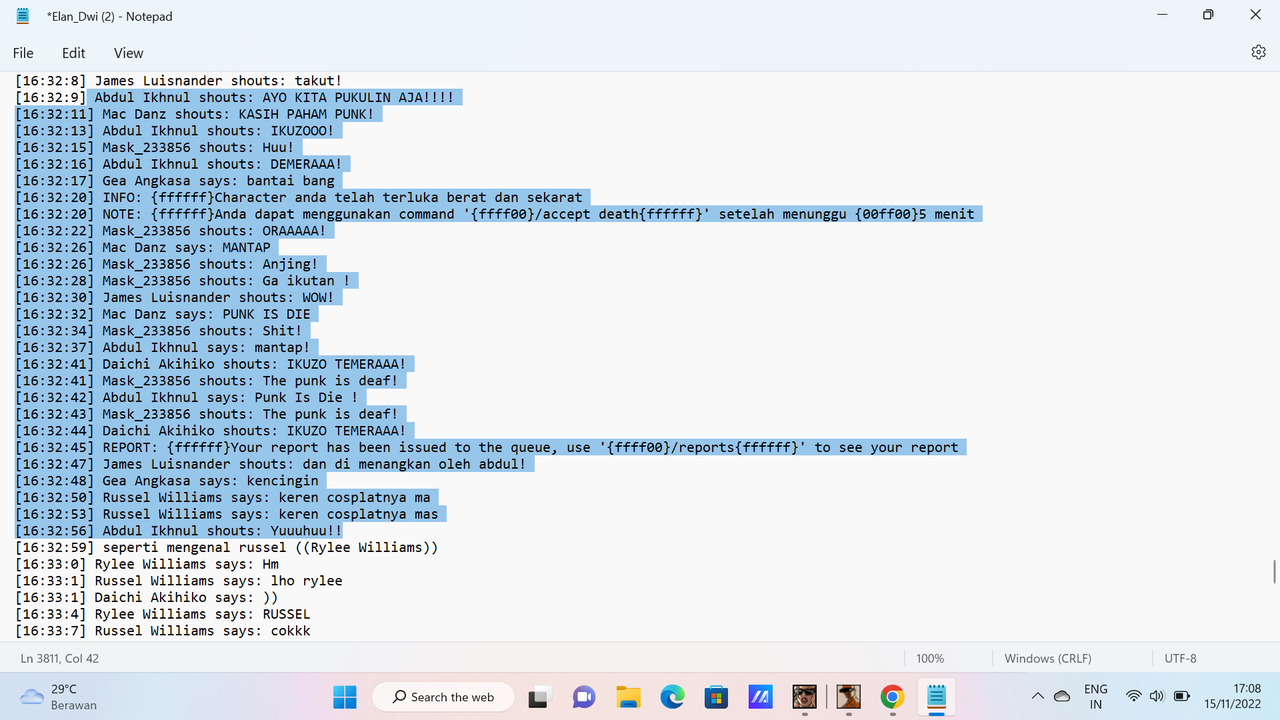The image size is (1280, 720).
Task: Click line 'Mask_233856 shouts: Shit!'
Action: (x=158, y=330)
